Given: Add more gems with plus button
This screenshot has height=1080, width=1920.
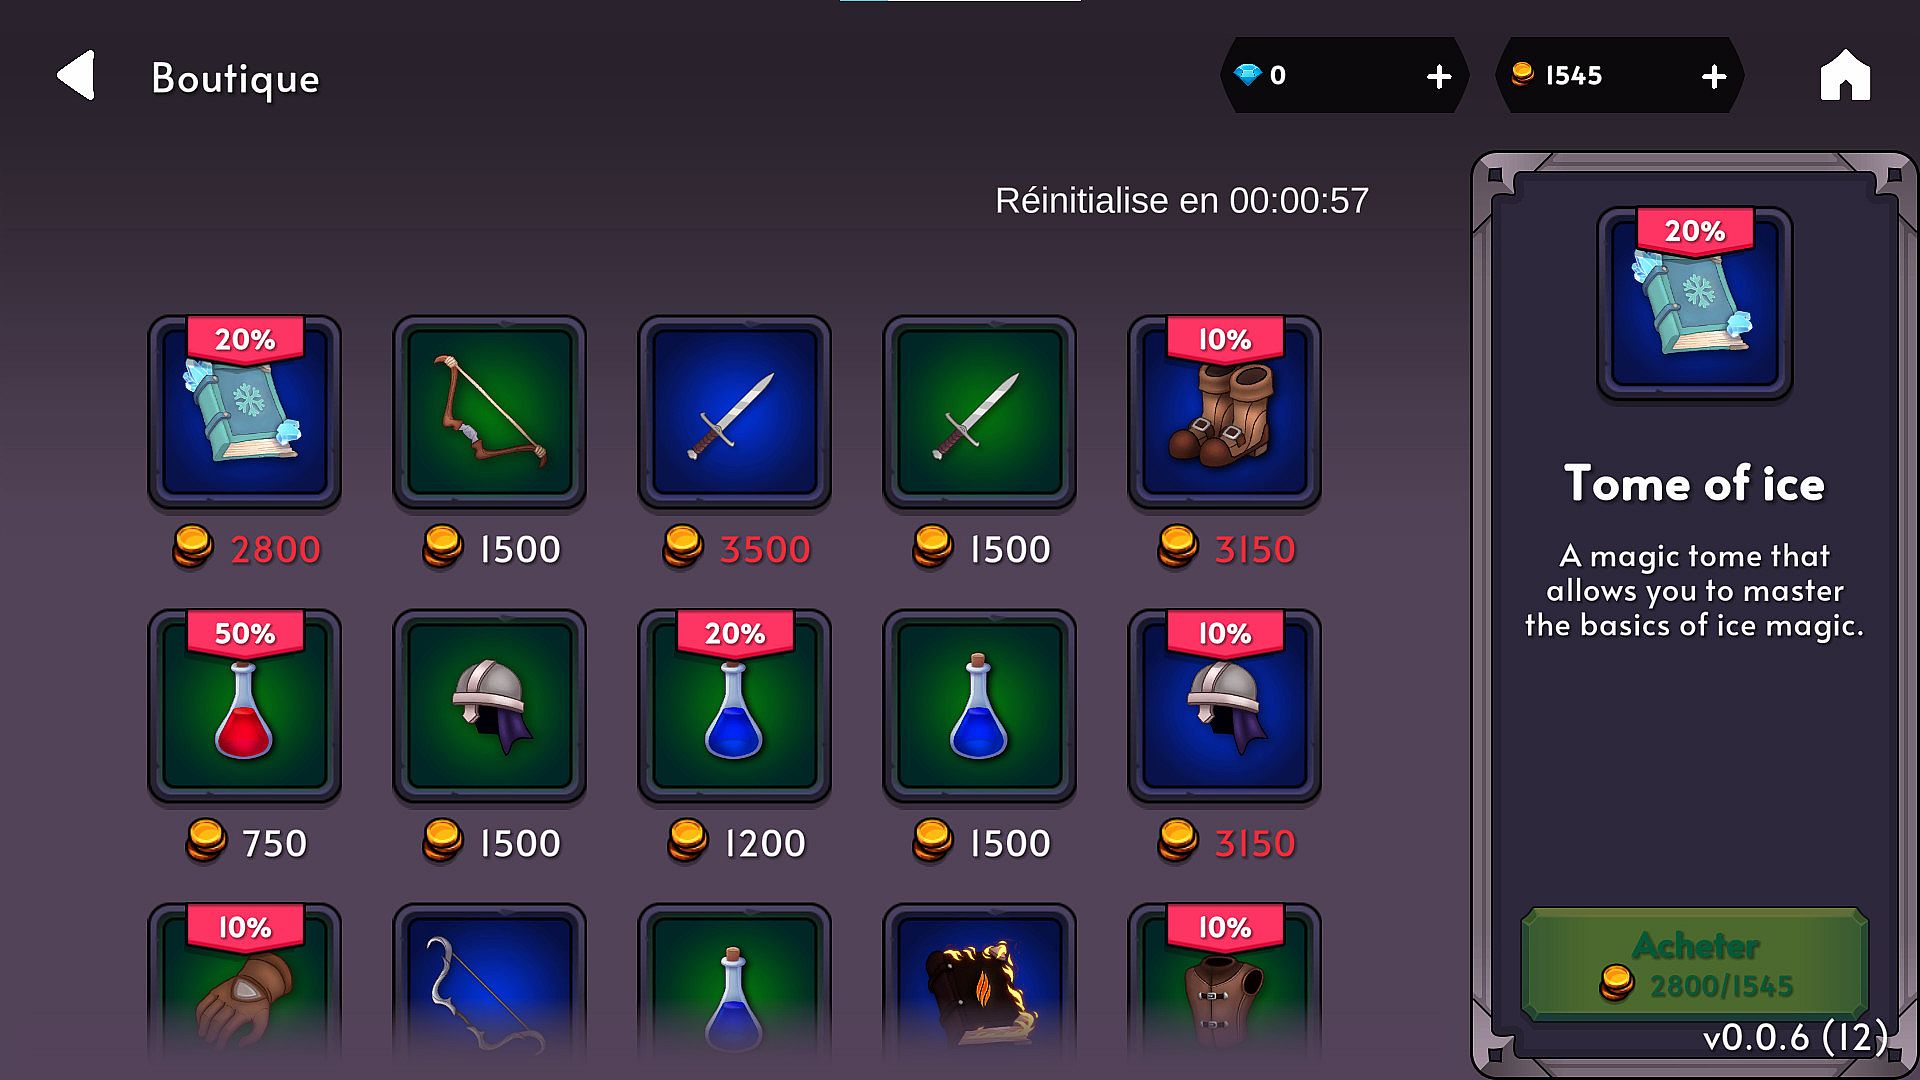Looking at the screenshot, I should [x=1438, y=76].
